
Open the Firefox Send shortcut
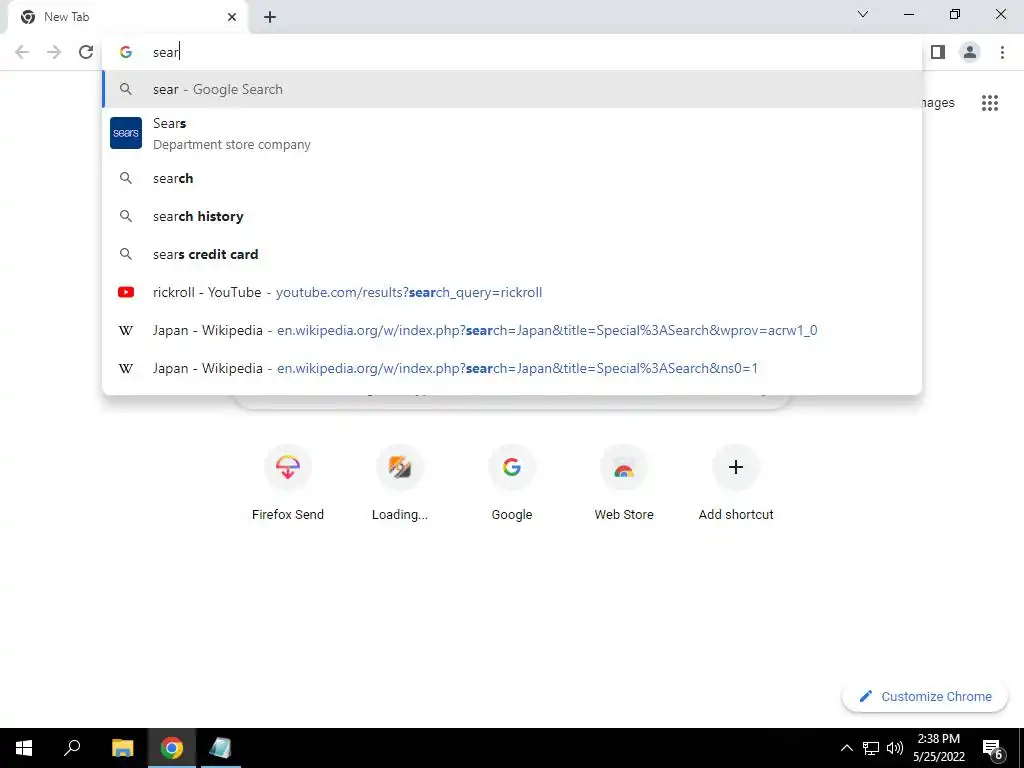click(288, 483)
